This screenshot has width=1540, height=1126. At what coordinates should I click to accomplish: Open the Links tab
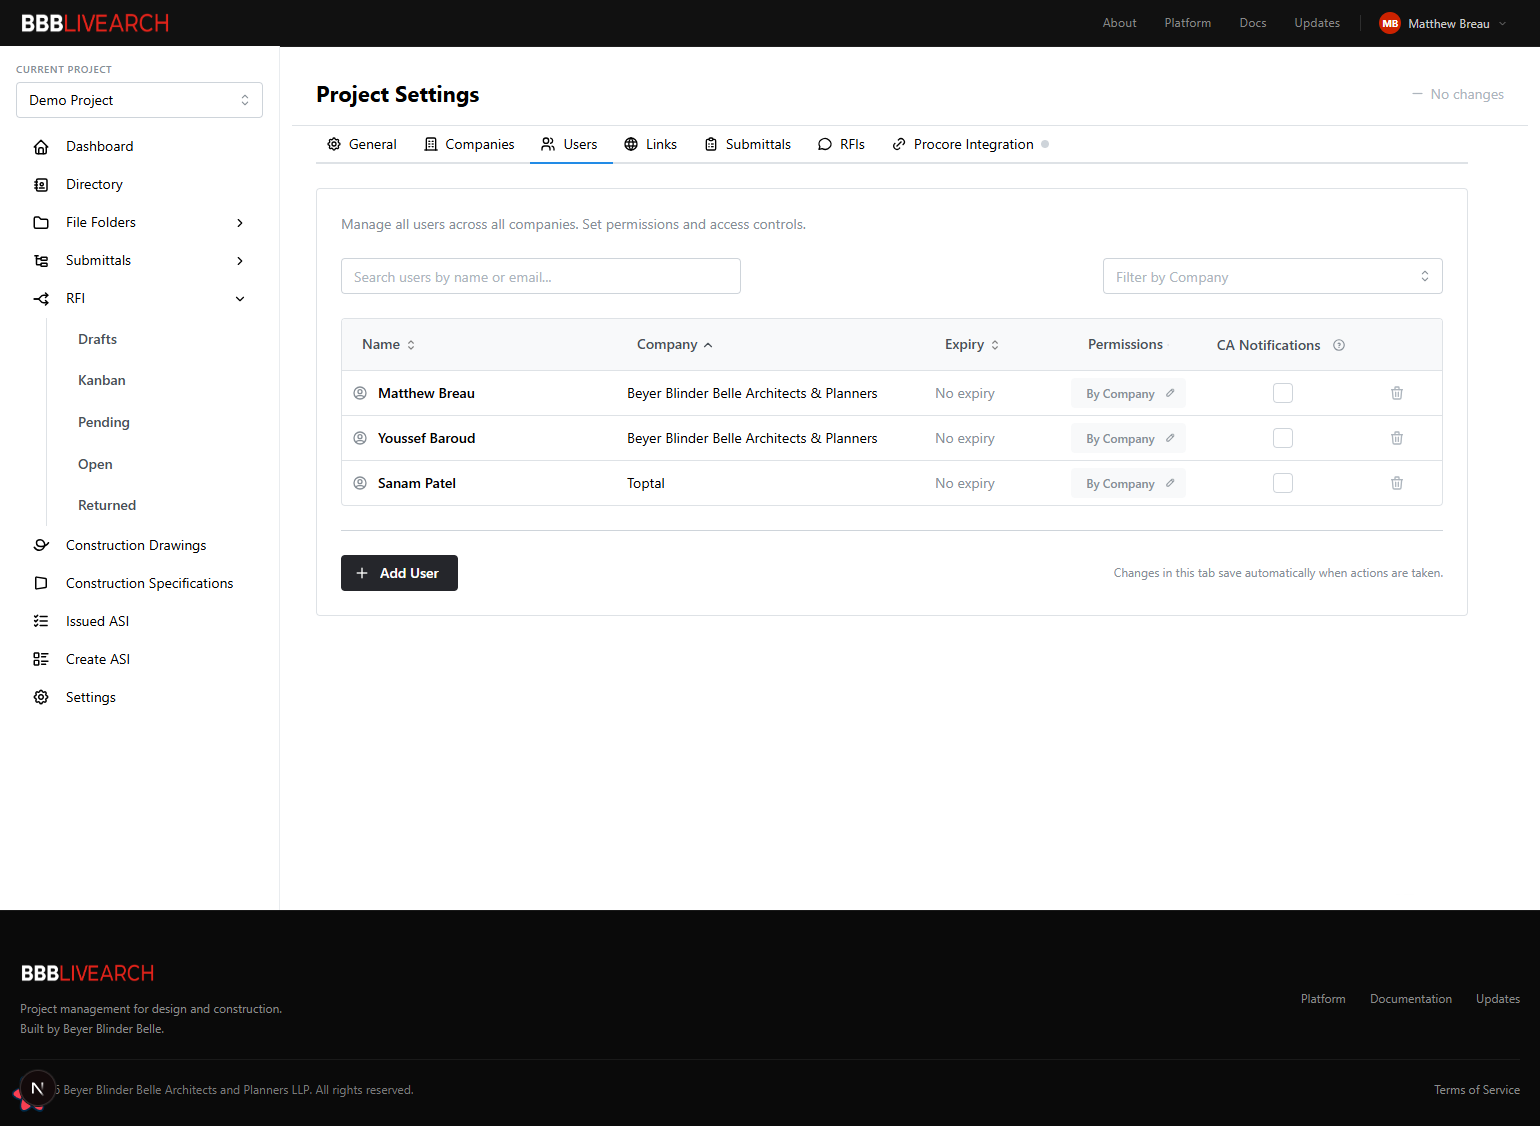(x=650, y=144)
